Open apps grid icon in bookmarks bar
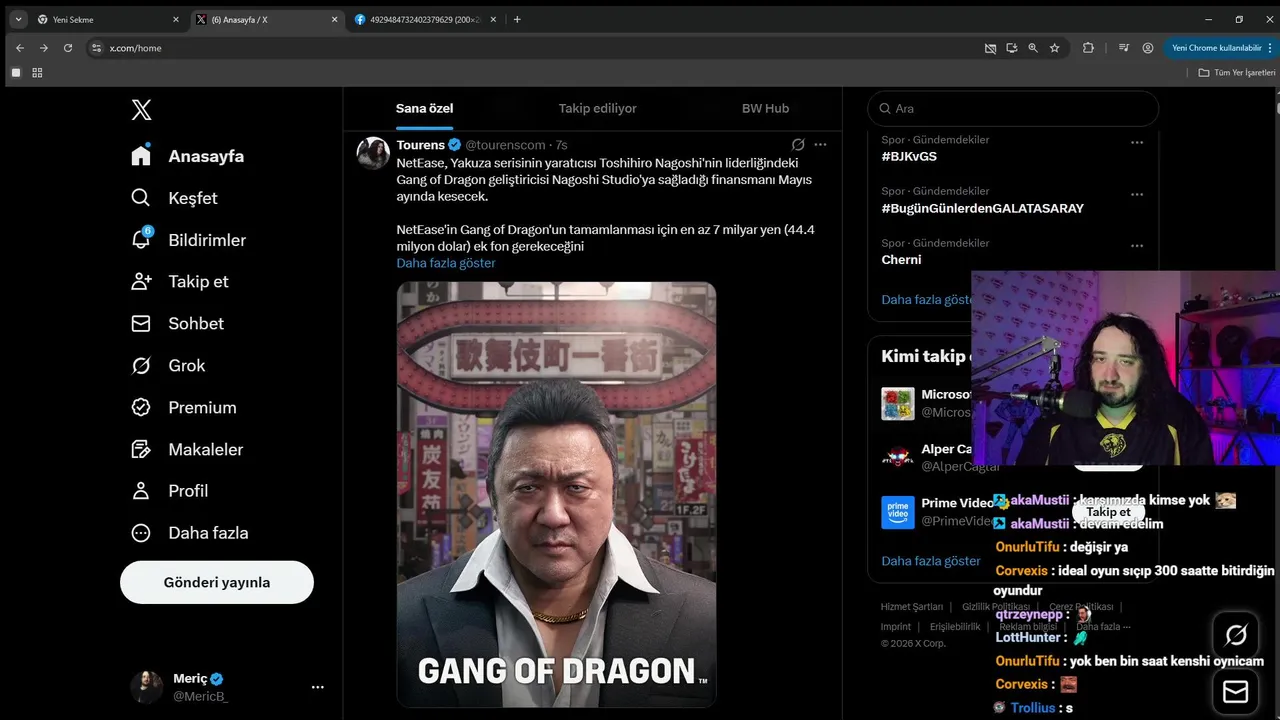 coord(38,72)
